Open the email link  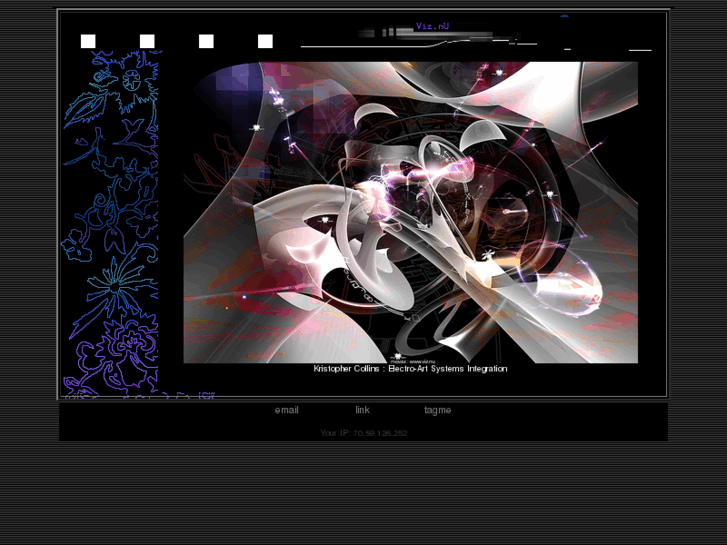pos(287,410)
